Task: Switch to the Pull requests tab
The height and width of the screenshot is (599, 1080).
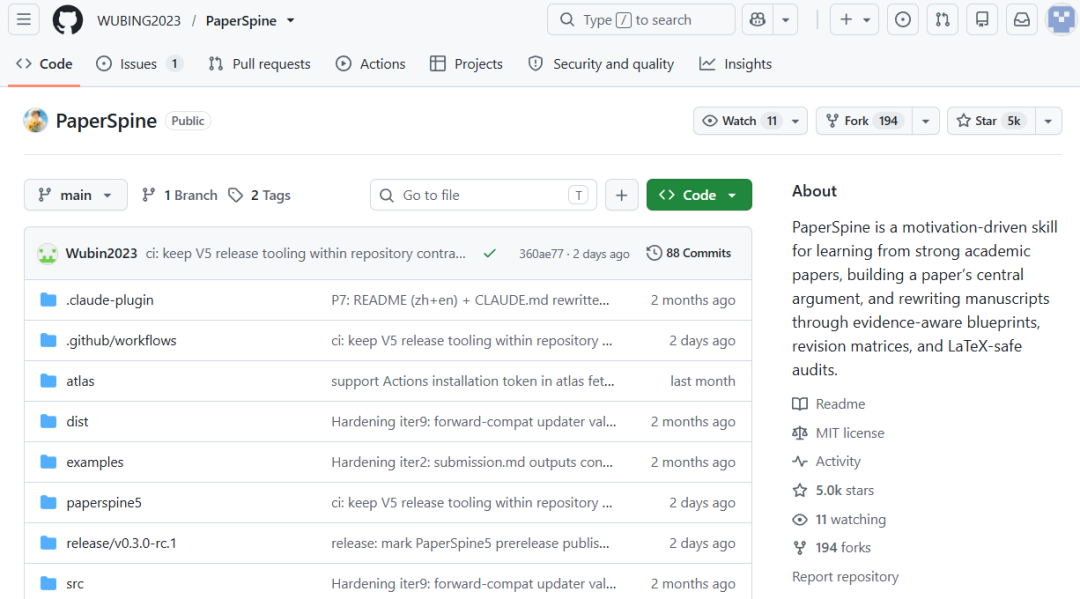Action: (x=260, y=64)
